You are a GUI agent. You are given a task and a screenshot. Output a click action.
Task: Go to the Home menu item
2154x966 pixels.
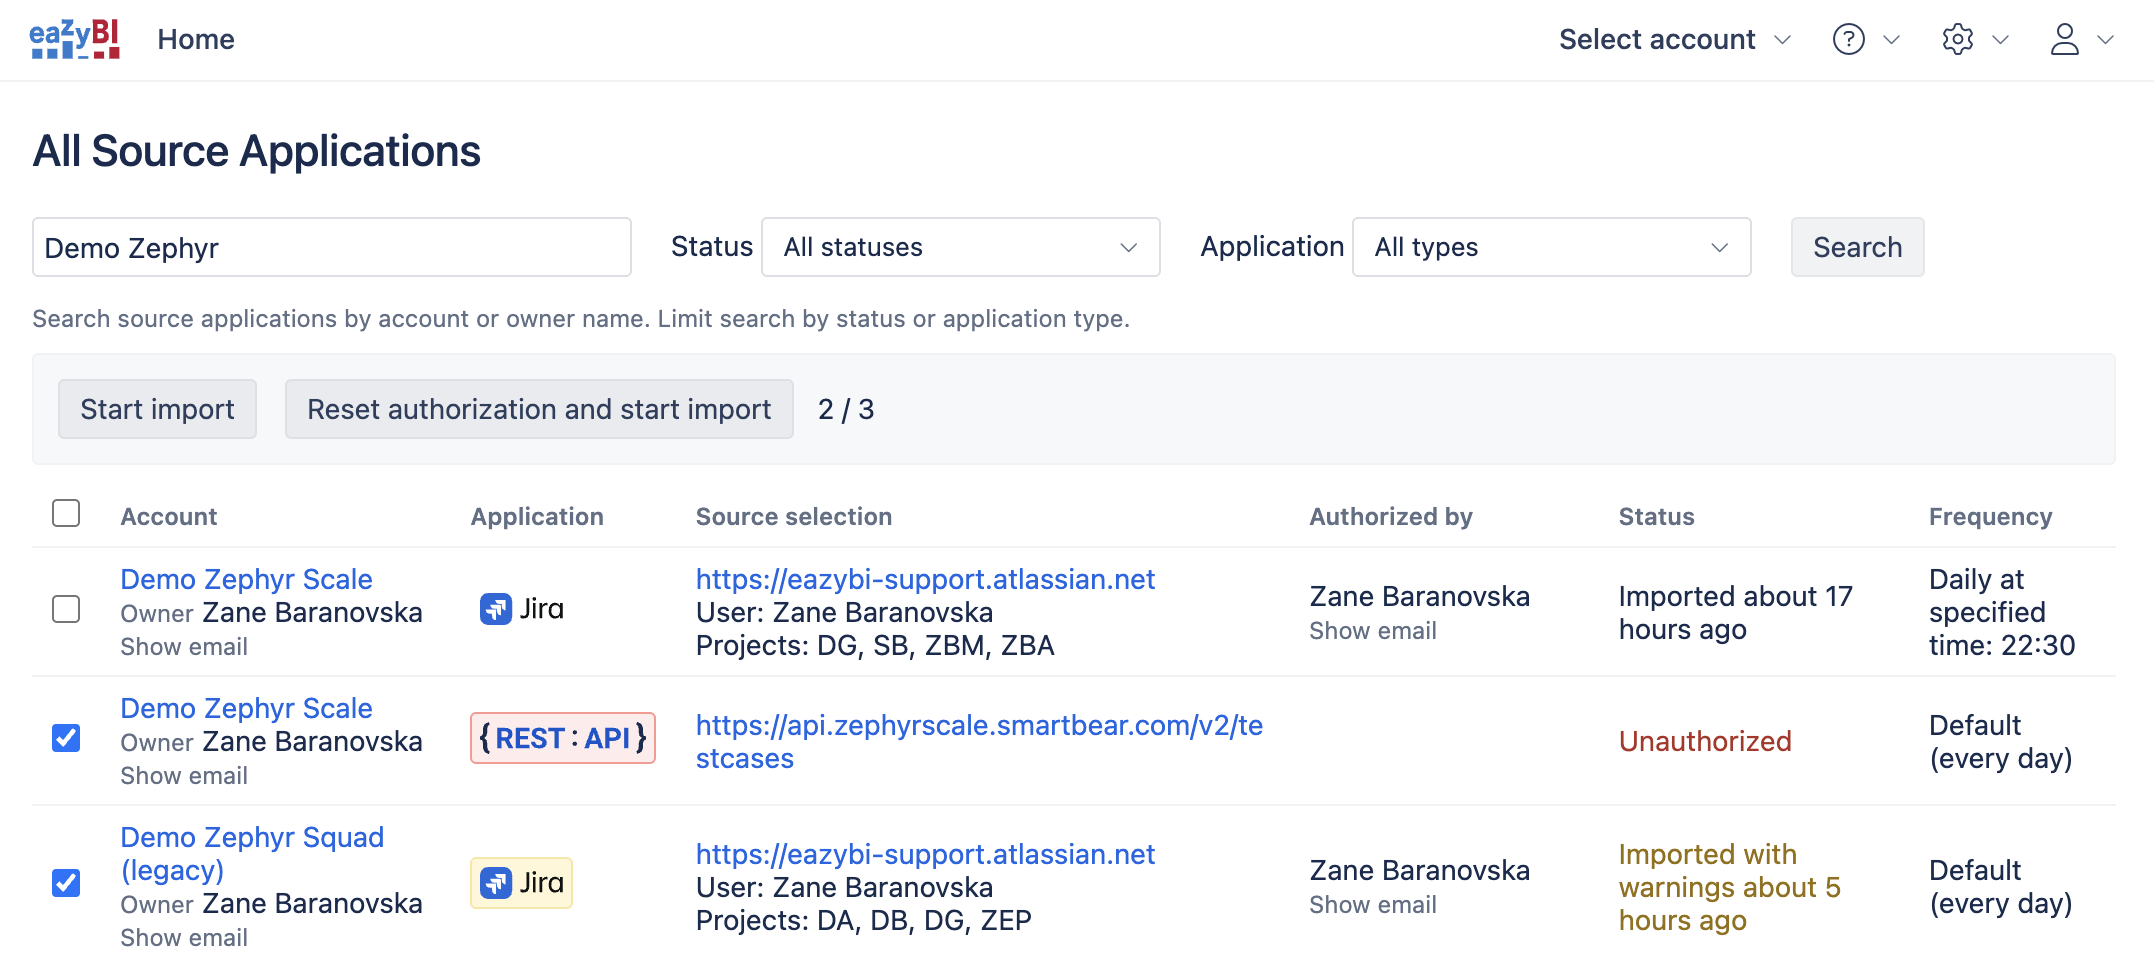[196, 39]
